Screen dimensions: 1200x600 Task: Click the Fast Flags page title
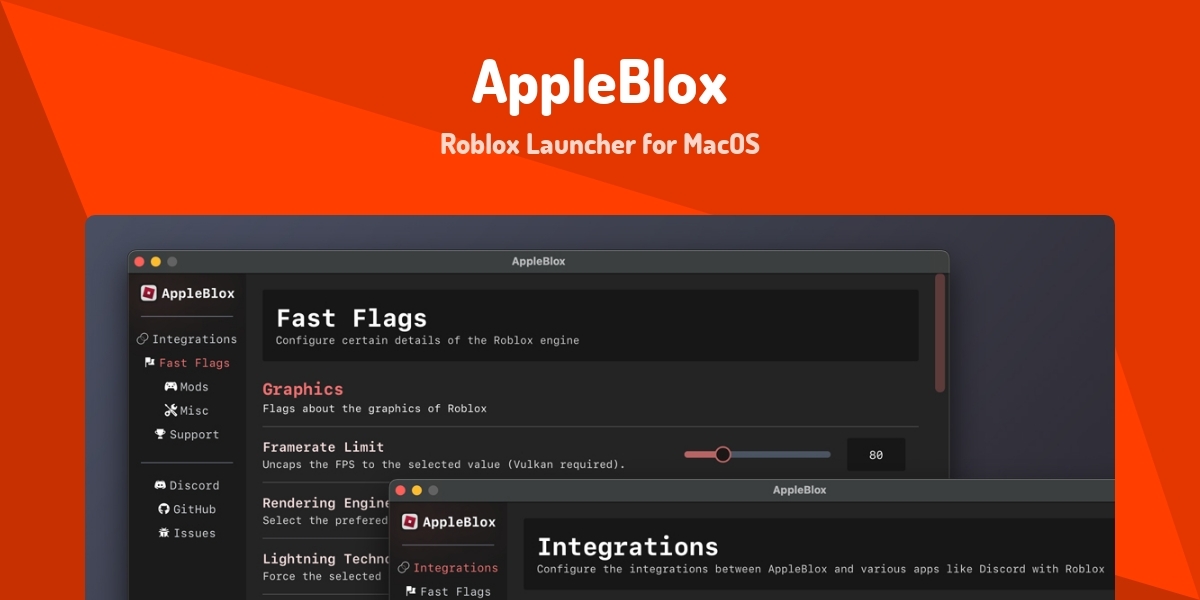coord(352,318)
